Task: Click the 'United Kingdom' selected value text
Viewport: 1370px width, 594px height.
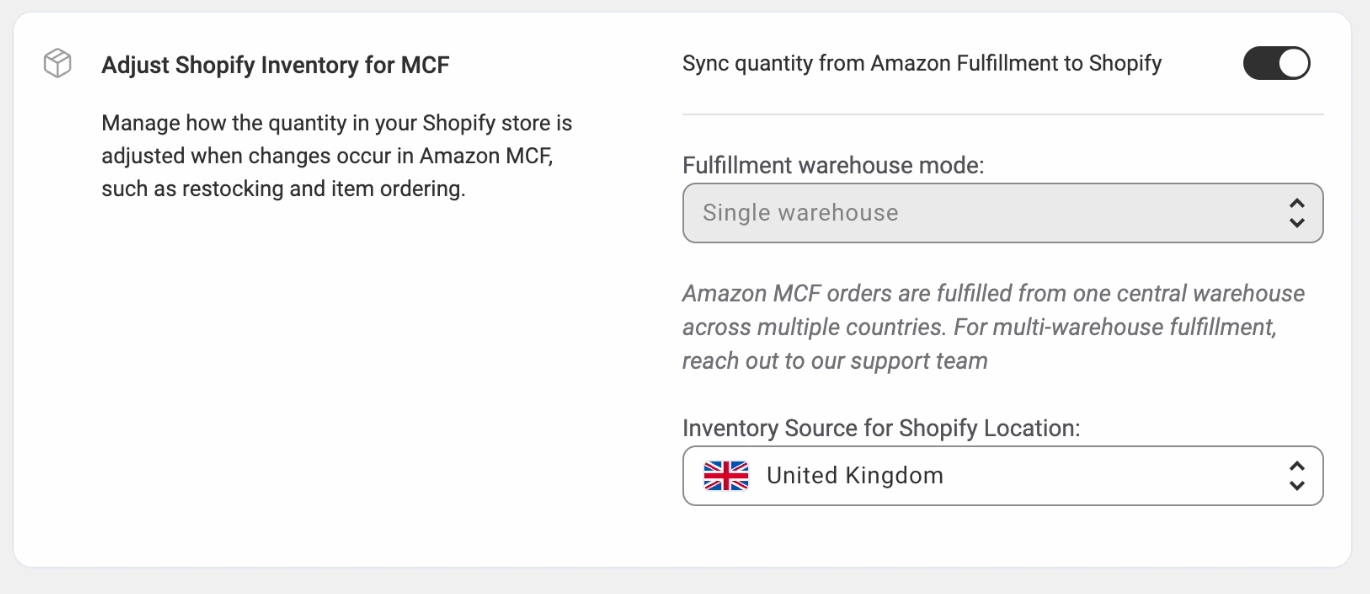Action: [854, 476]
